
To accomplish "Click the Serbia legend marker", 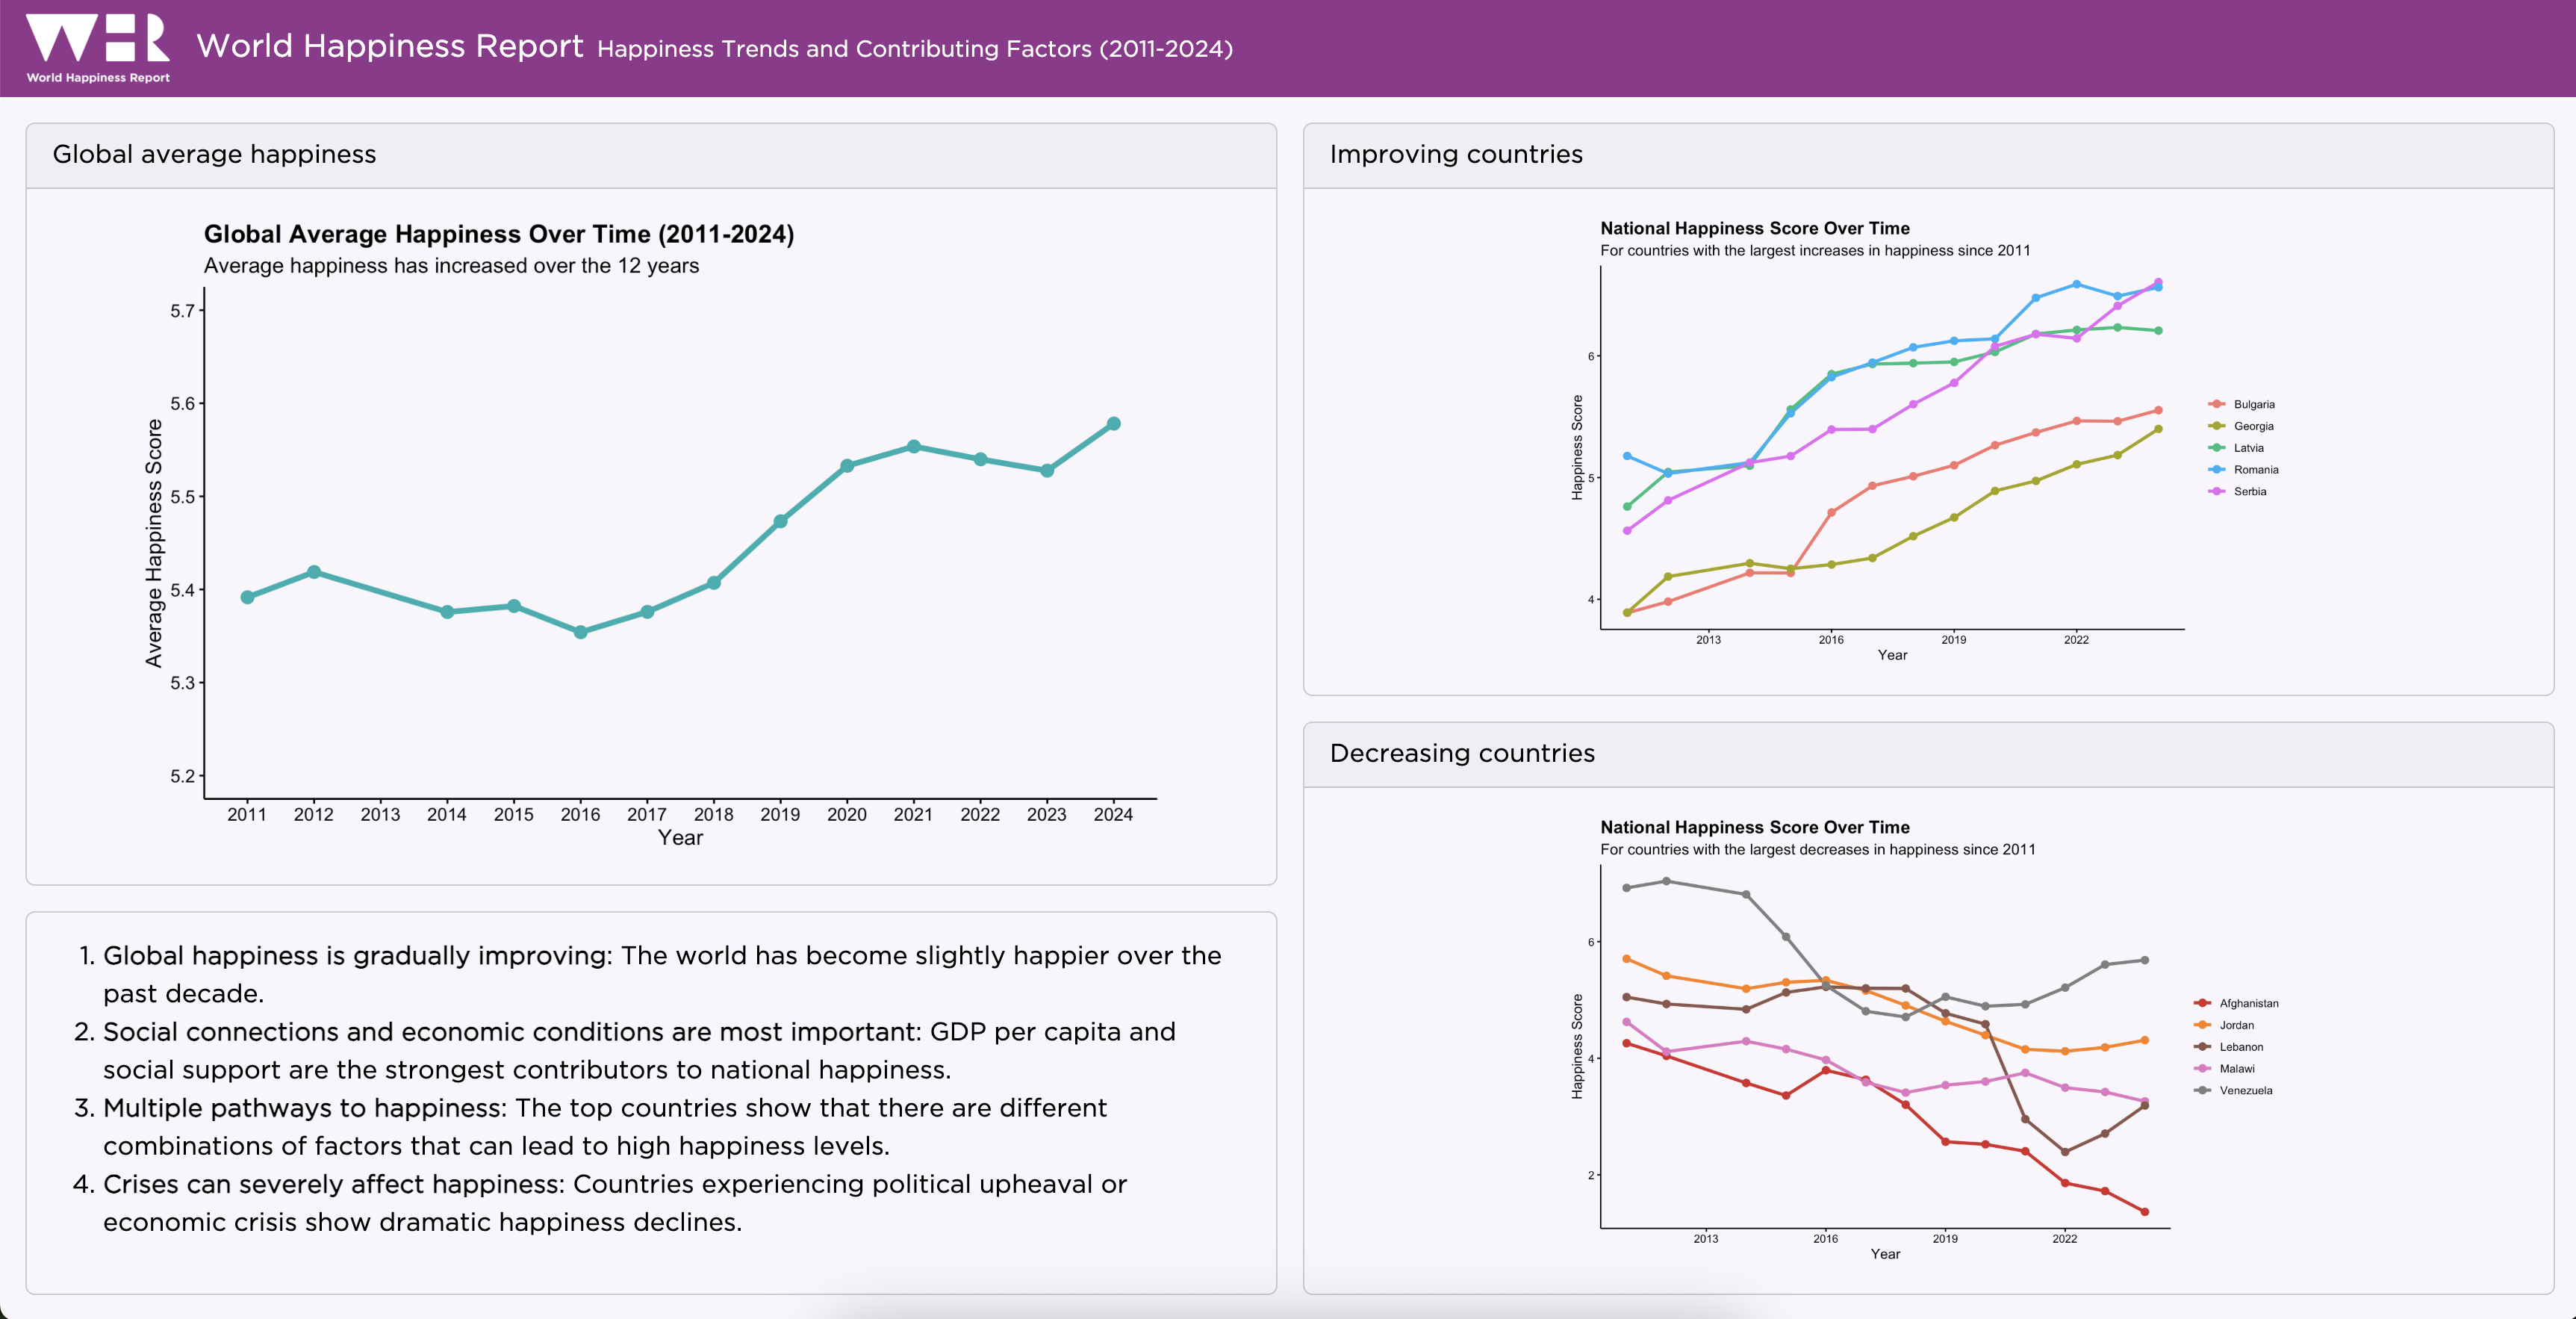I will tap(2216, 491).
